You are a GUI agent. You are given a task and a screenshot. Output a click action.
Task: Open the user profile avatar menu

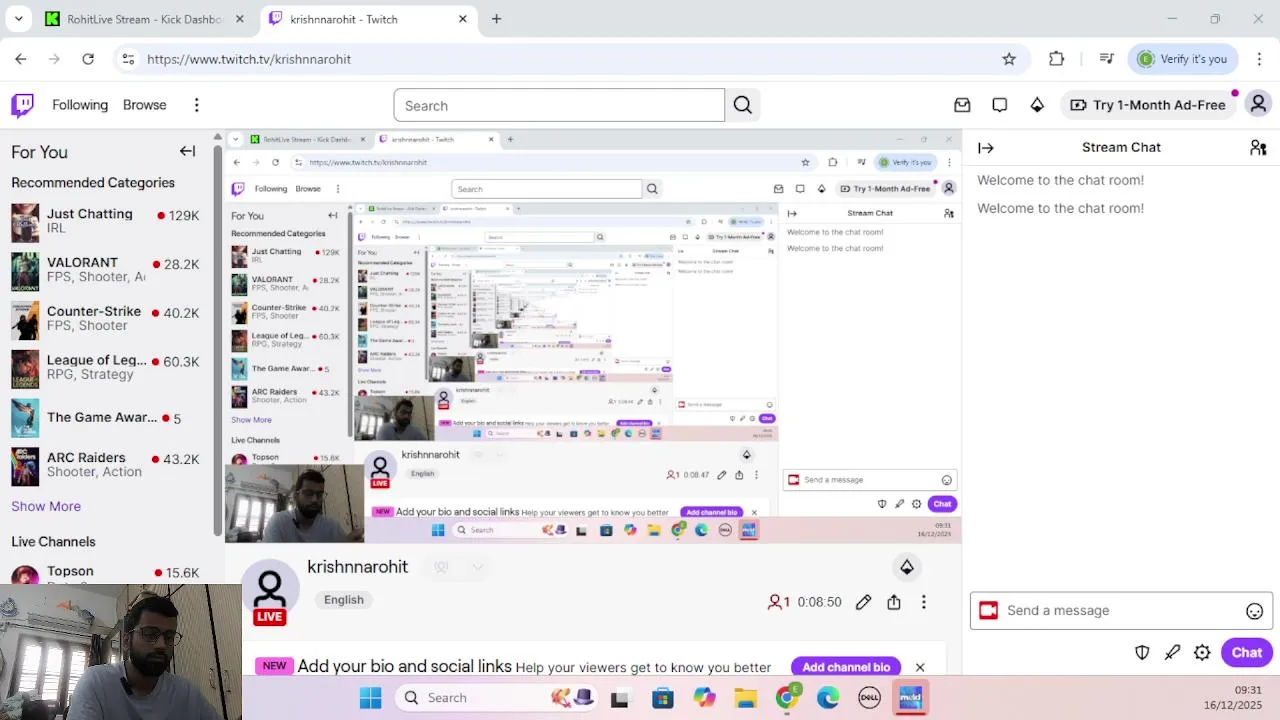click(1258, 104)
